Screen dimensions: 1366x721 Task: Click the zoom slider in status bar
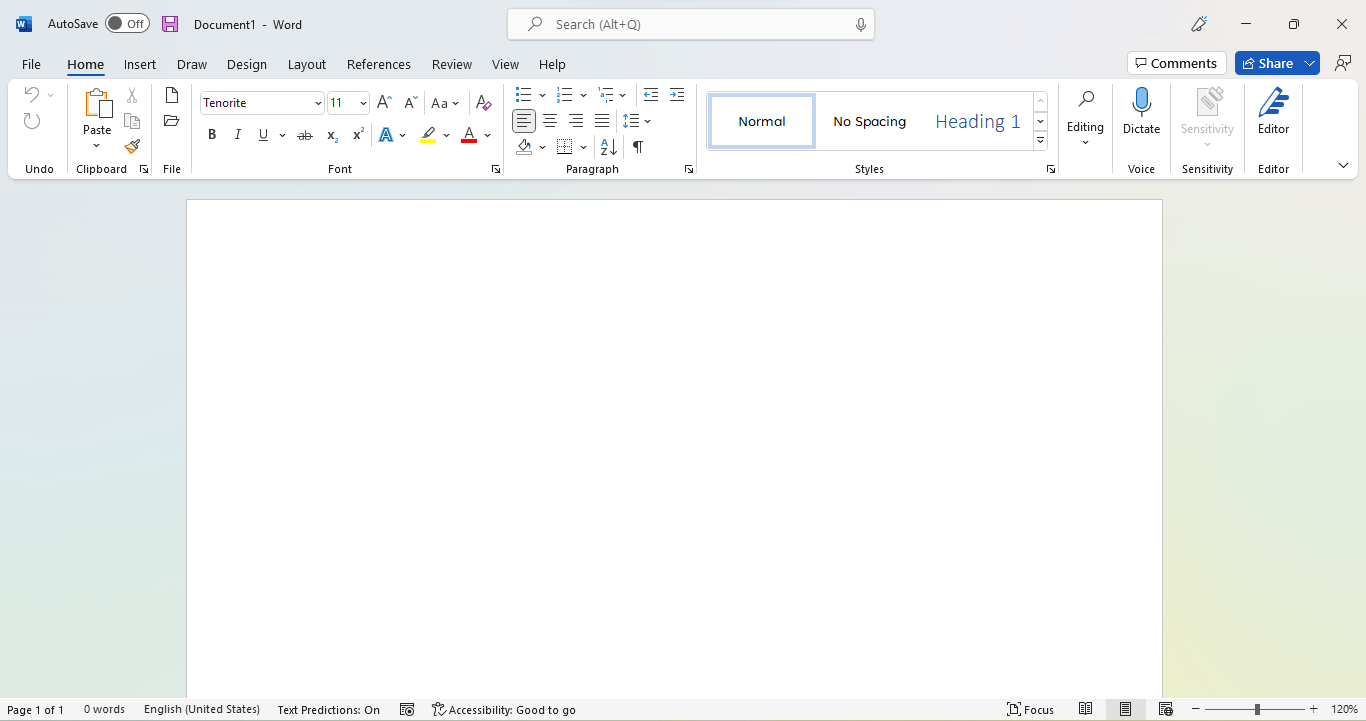coord(1257,709)
